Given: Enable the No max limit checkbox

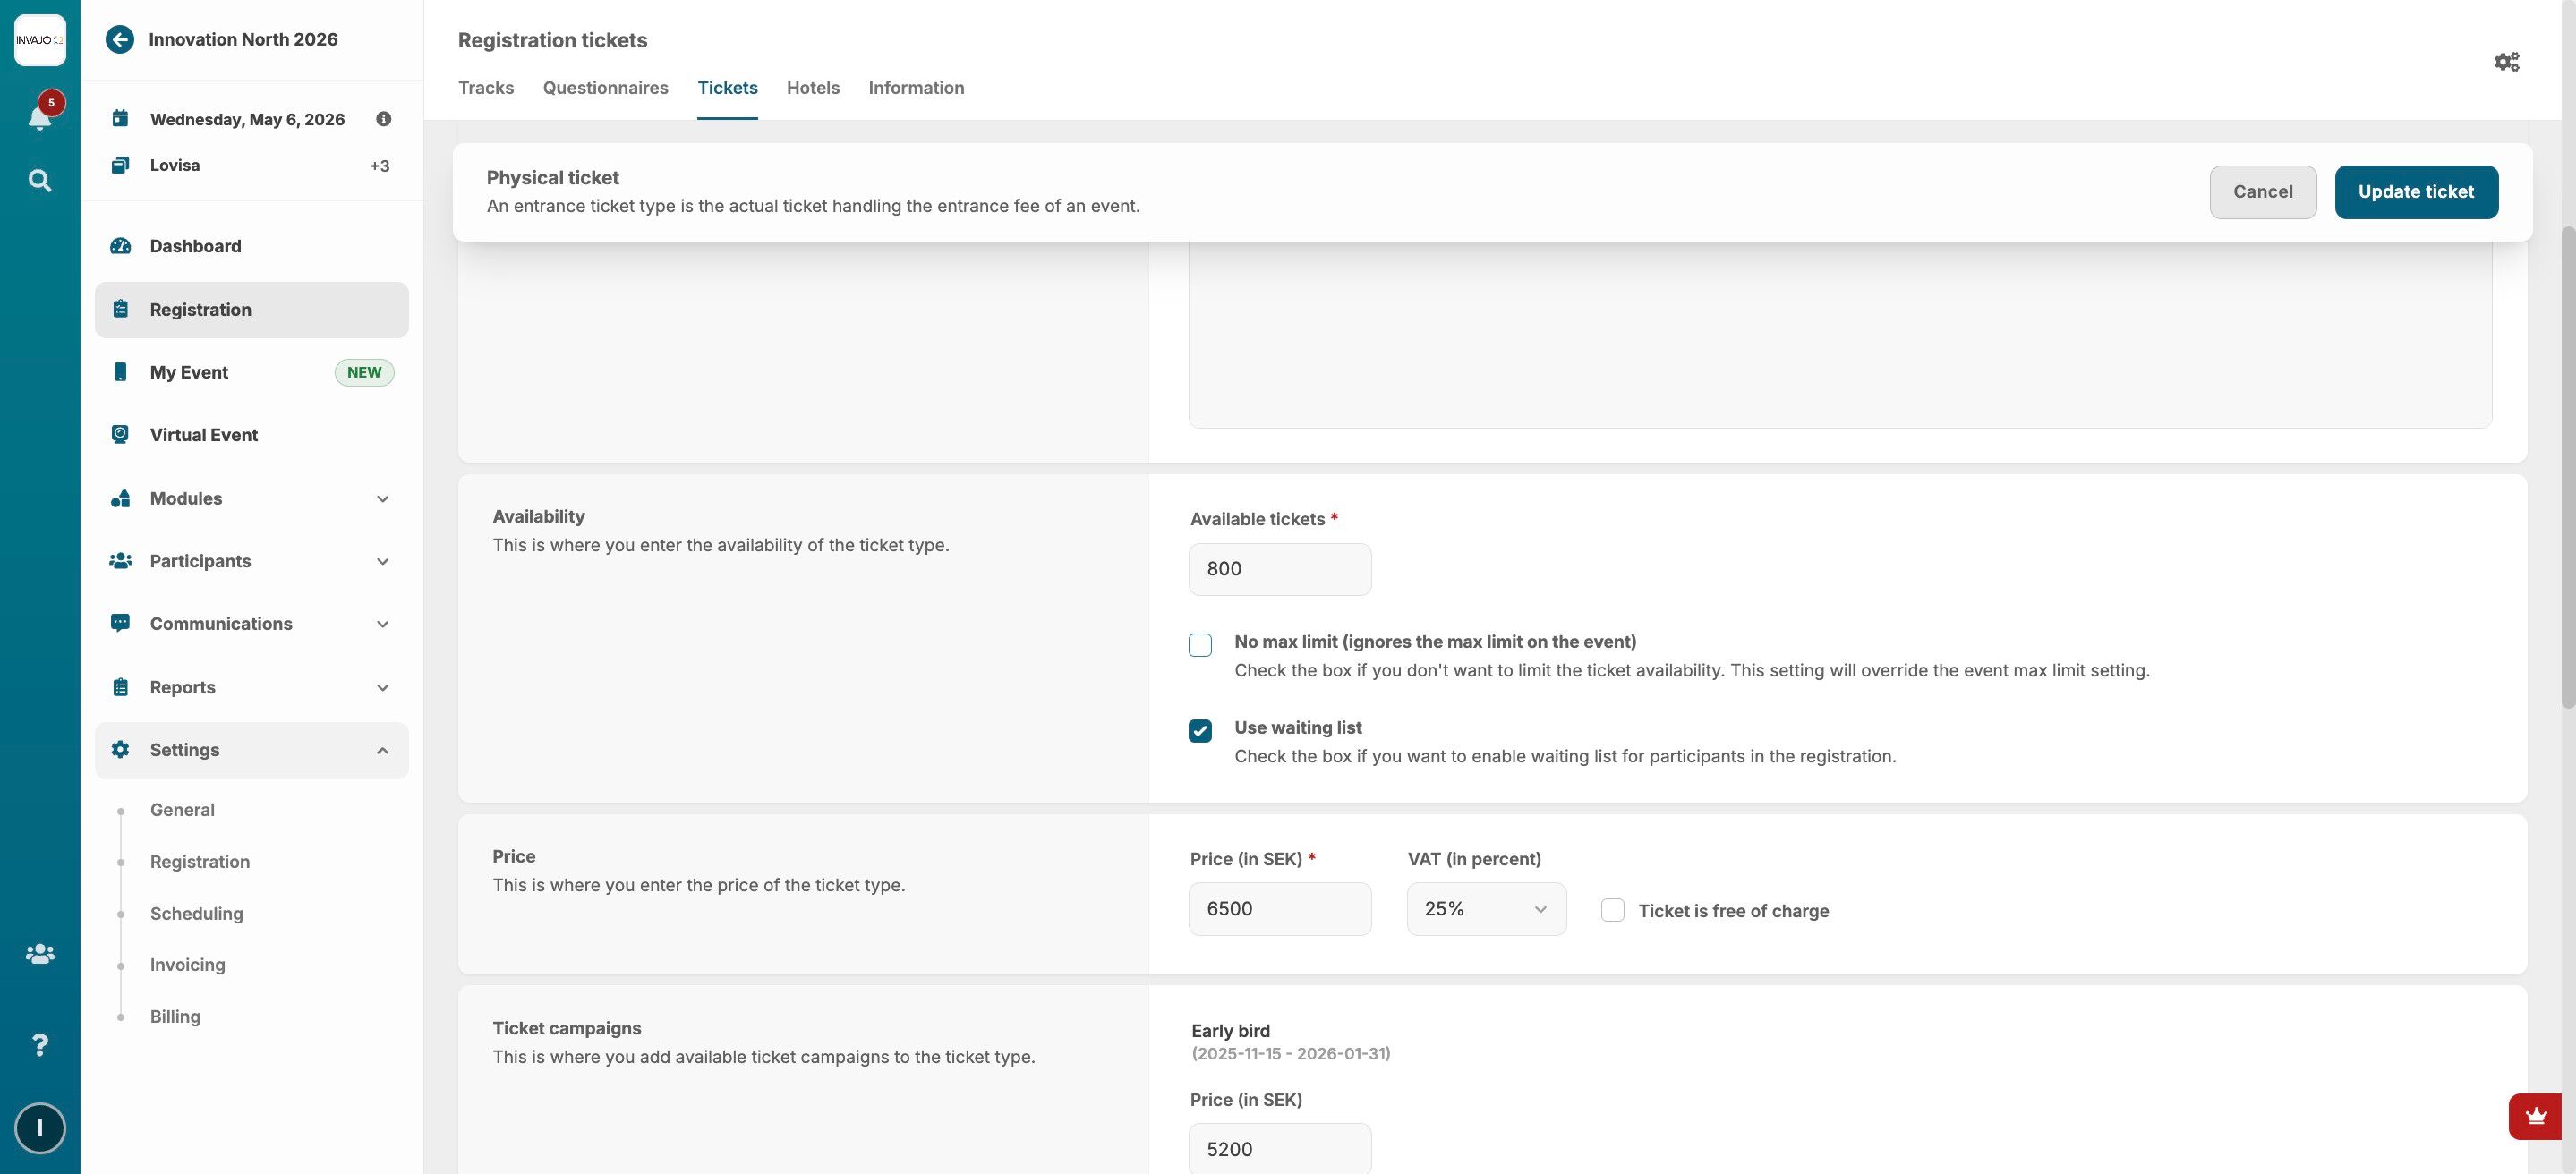Looking at the screenshot, I should [x=1200, y=645].
